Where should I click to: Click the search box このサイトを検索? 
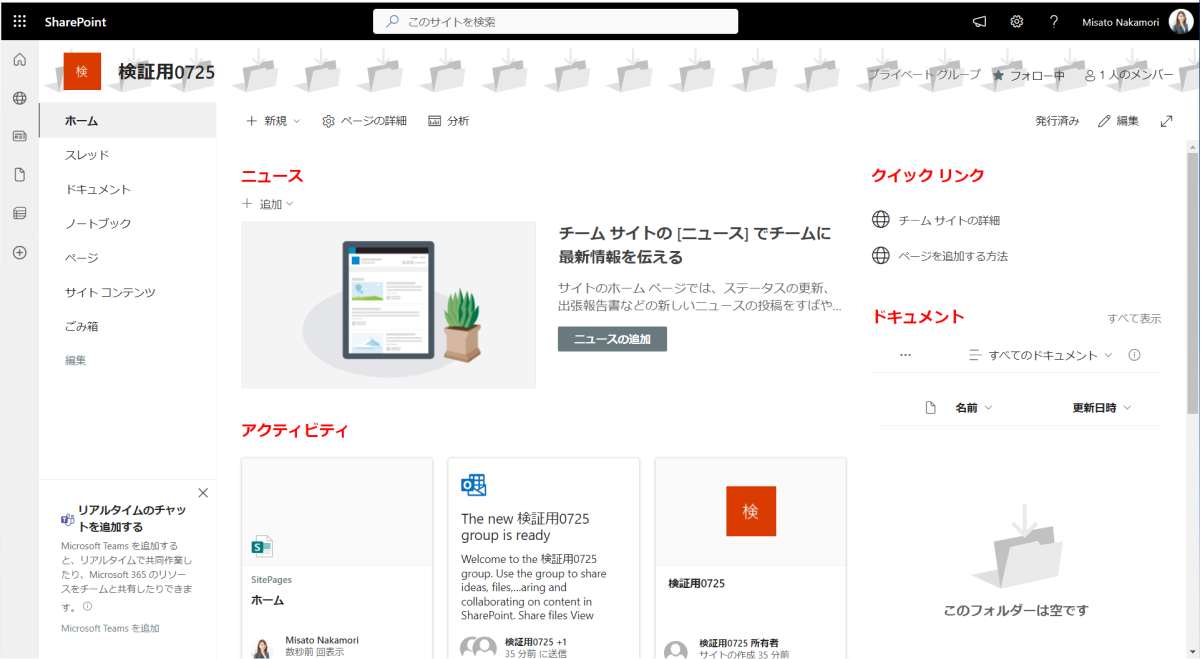[x=556, y=21]
